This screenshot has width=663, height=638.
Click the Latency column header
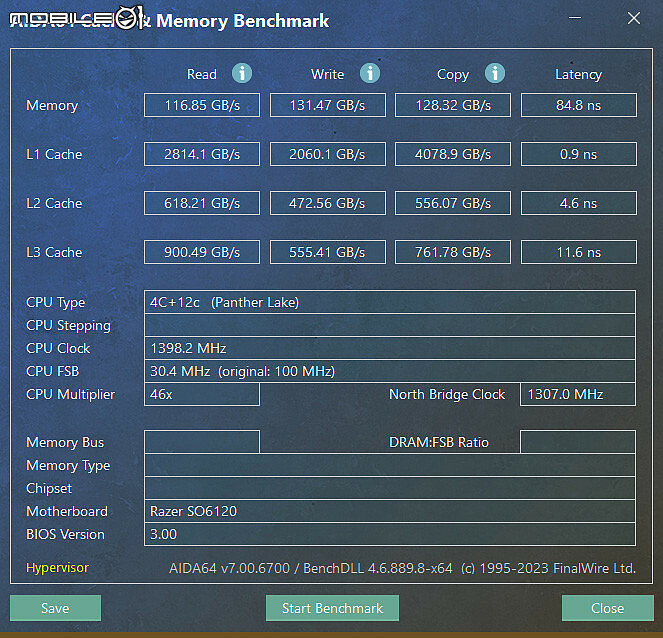[x=578, y=74]
